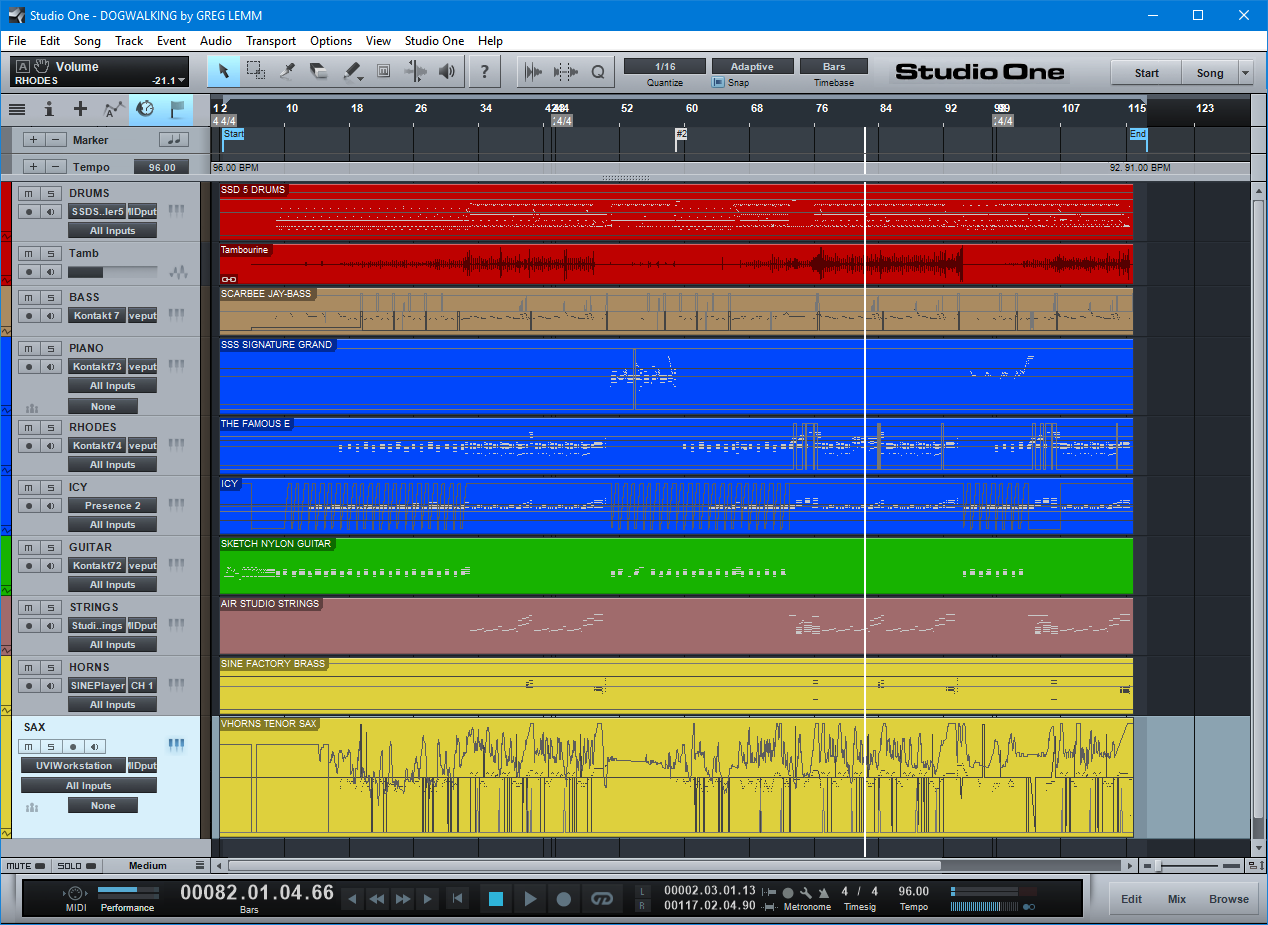Click the rewind button in transport
The height and width of the screenshot is (925, 1268).
coord(377,899)
